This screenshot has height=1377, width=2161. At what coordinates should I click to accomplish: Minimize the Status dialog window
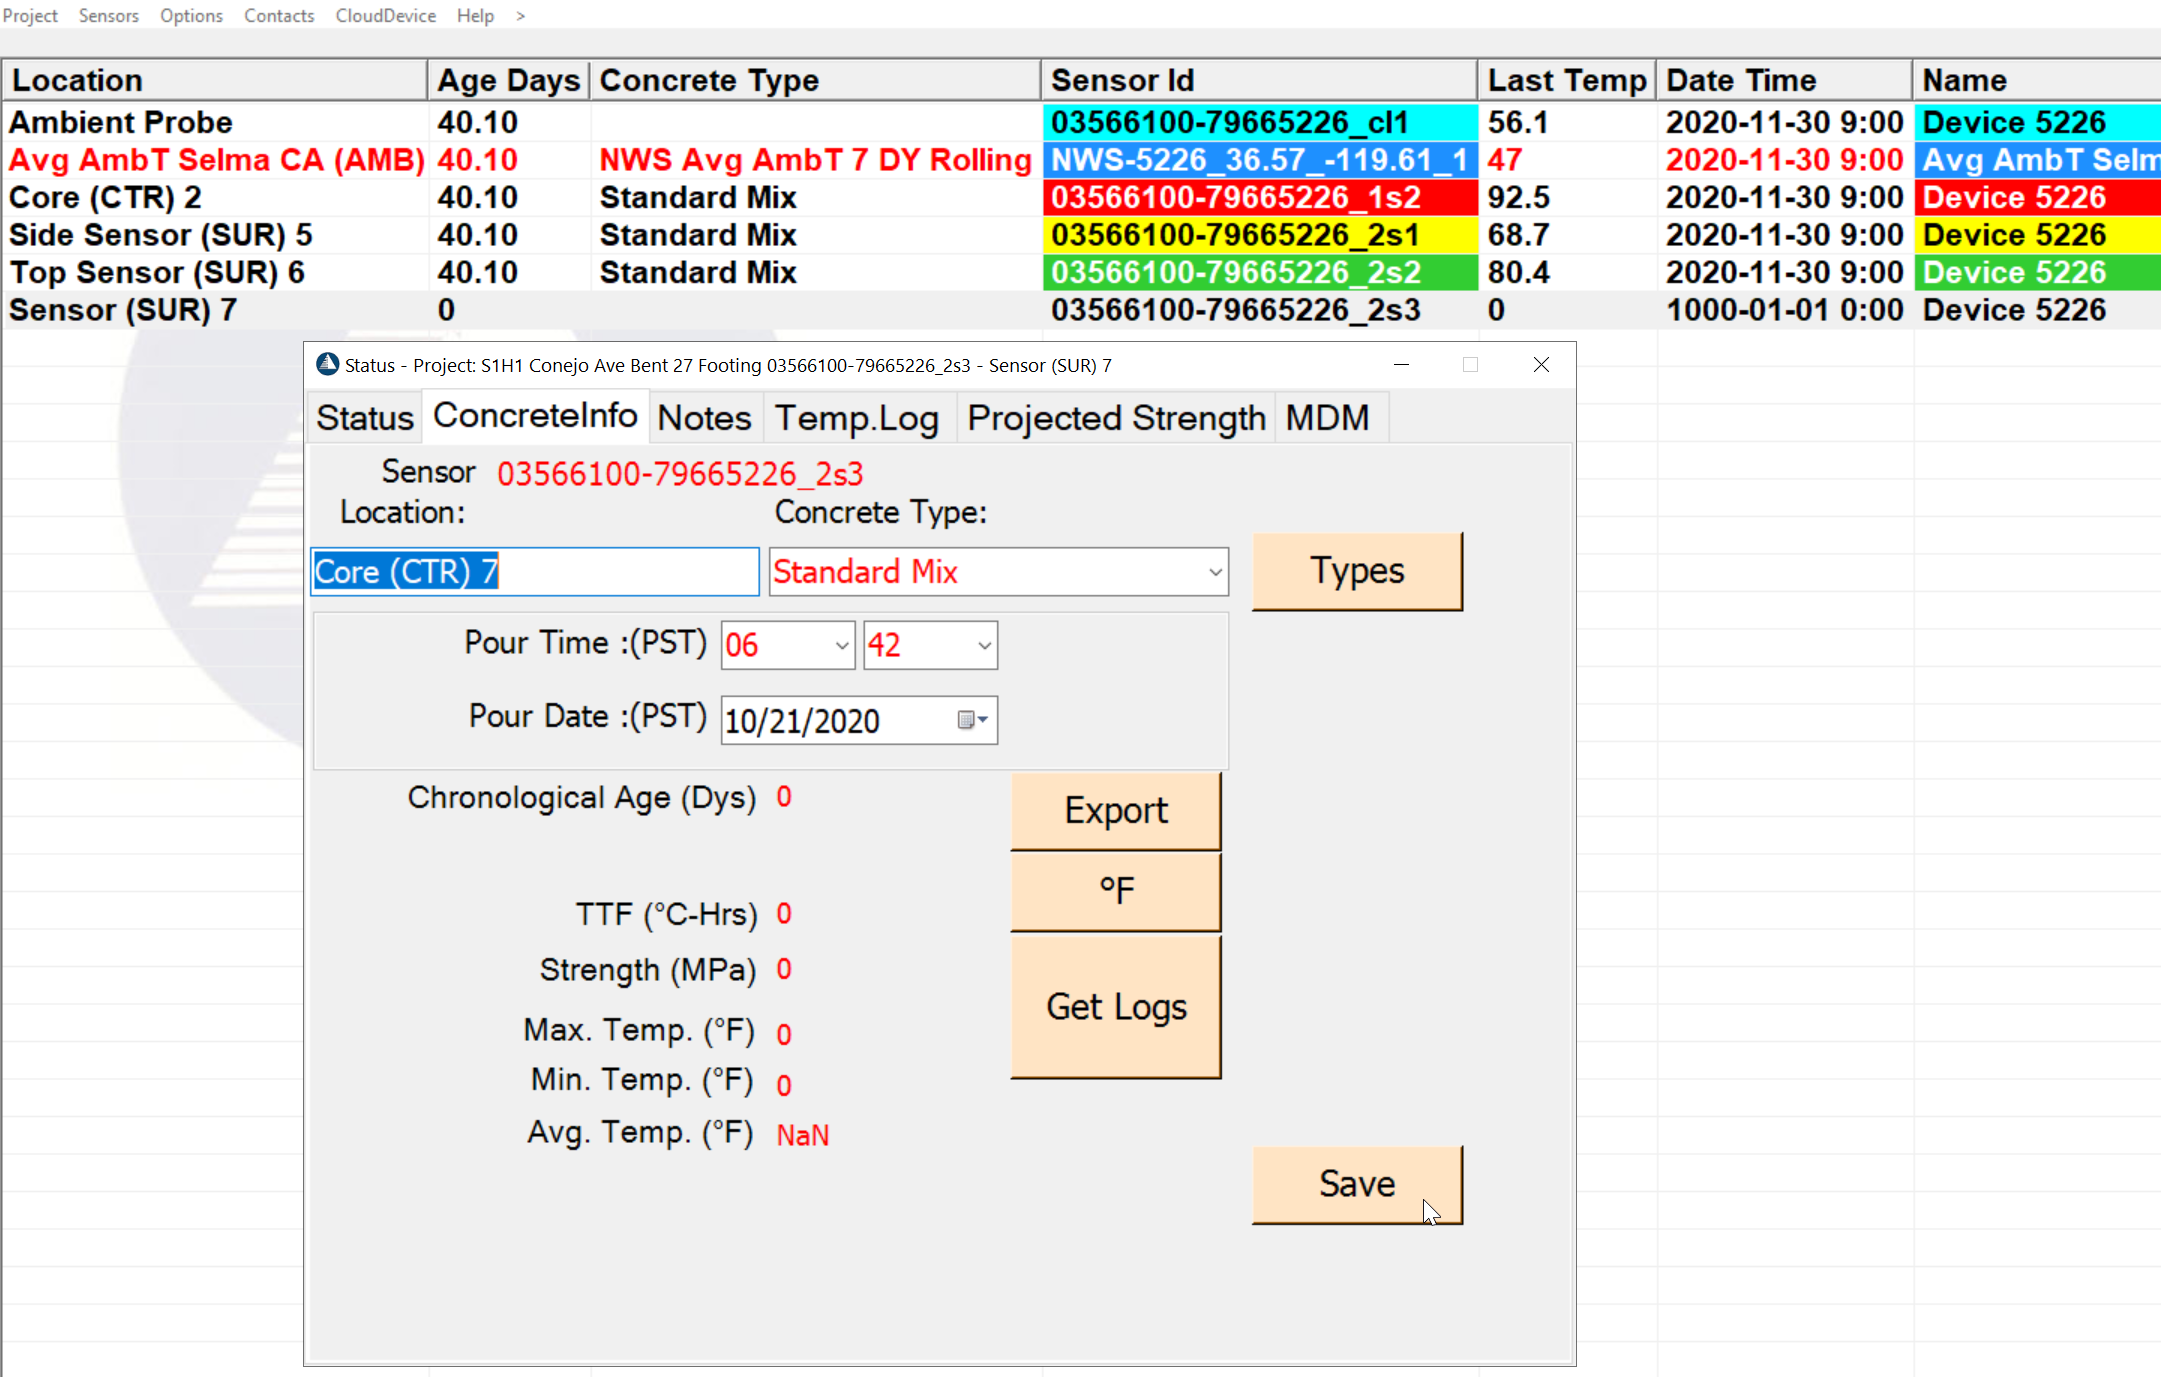pyautogui.click(x=1401, y=365)
